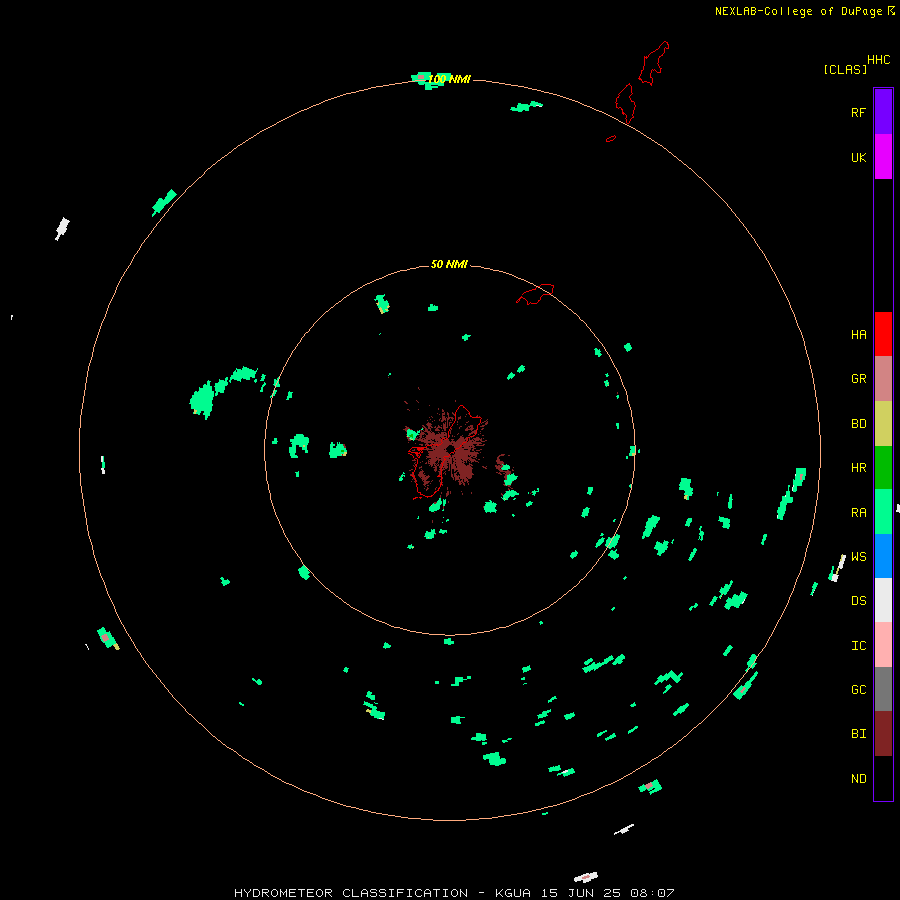This screenshot has width=900, height=900.
Task: Click the 50 NMI range ring label
Action: [x=449, y=264]
